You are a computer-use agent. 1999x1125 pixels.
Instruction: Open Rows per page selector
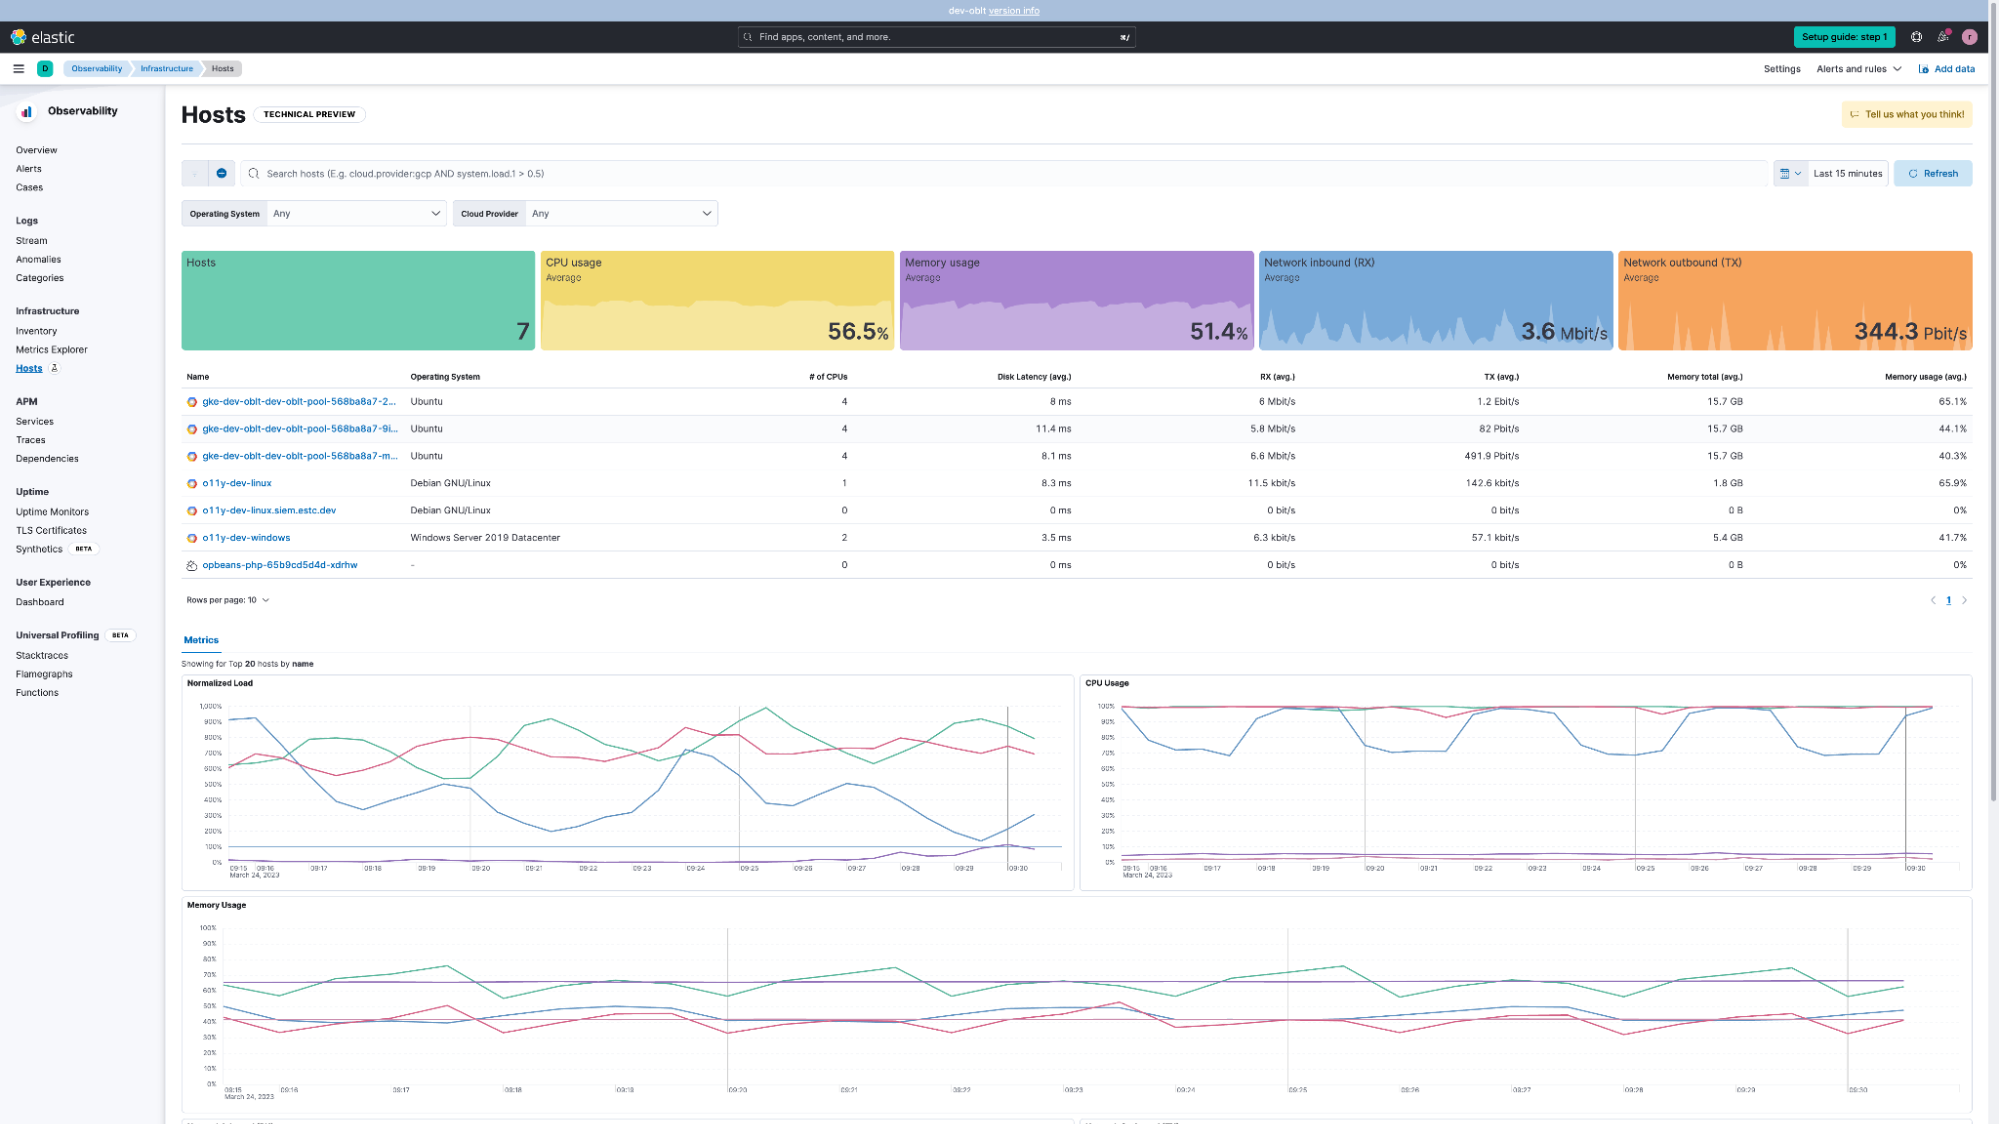click(x=228, y=601)
